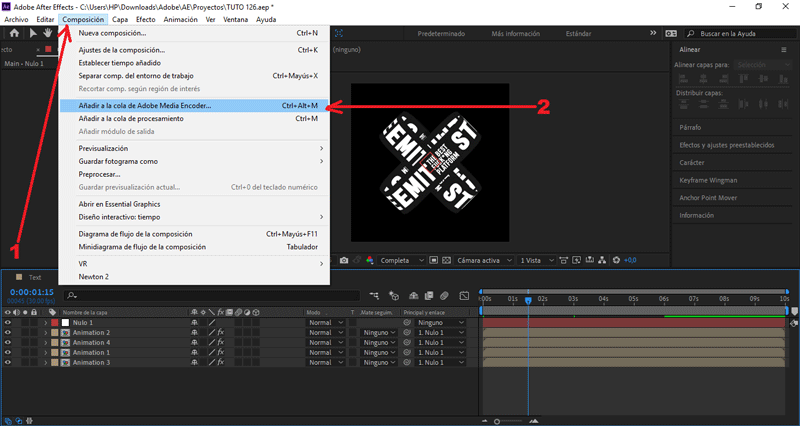Enable frame blending for the composition
Screen dimensions: 800x426
429,295
